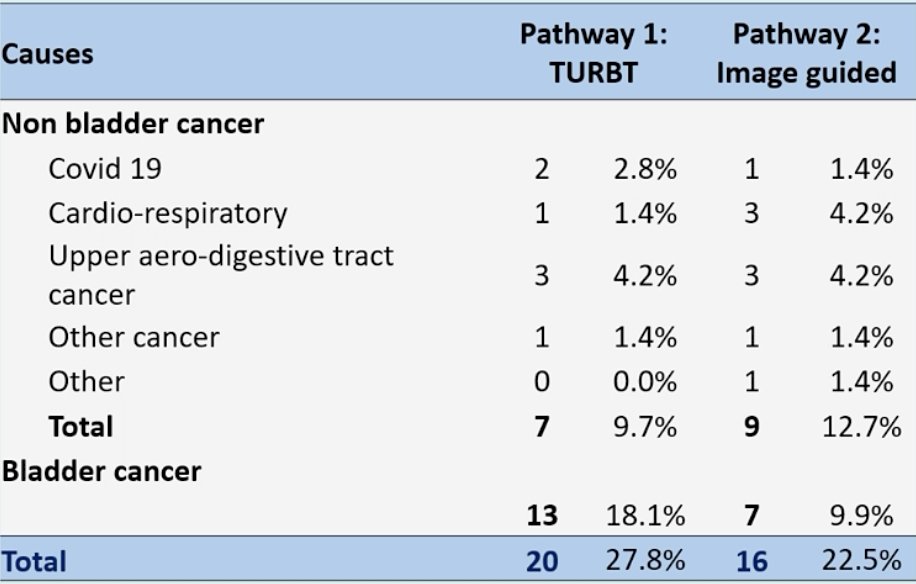Click the 18.1% bladder cancer cell

click(646, 516)
